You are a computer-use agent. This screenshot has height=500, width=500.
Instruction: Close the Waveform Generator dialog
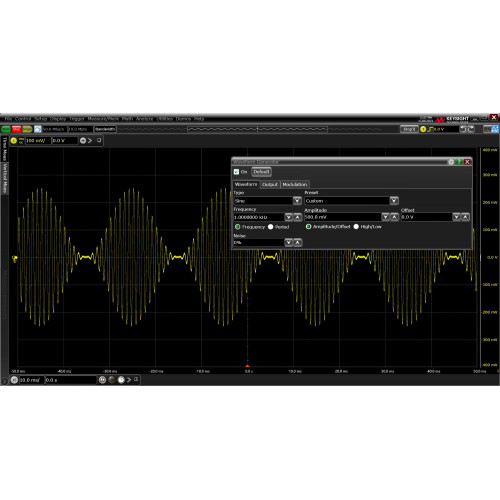coord(467,162)
